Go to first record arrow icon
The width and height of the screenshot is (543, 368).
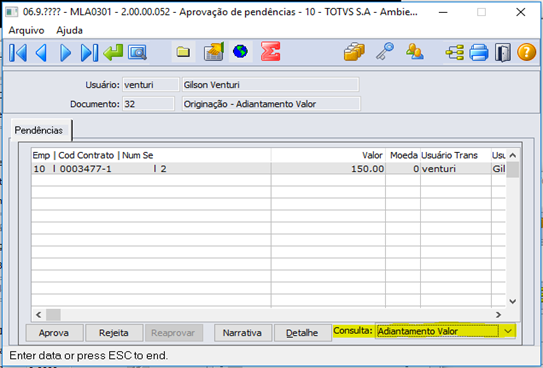click(x=18, y=53)
